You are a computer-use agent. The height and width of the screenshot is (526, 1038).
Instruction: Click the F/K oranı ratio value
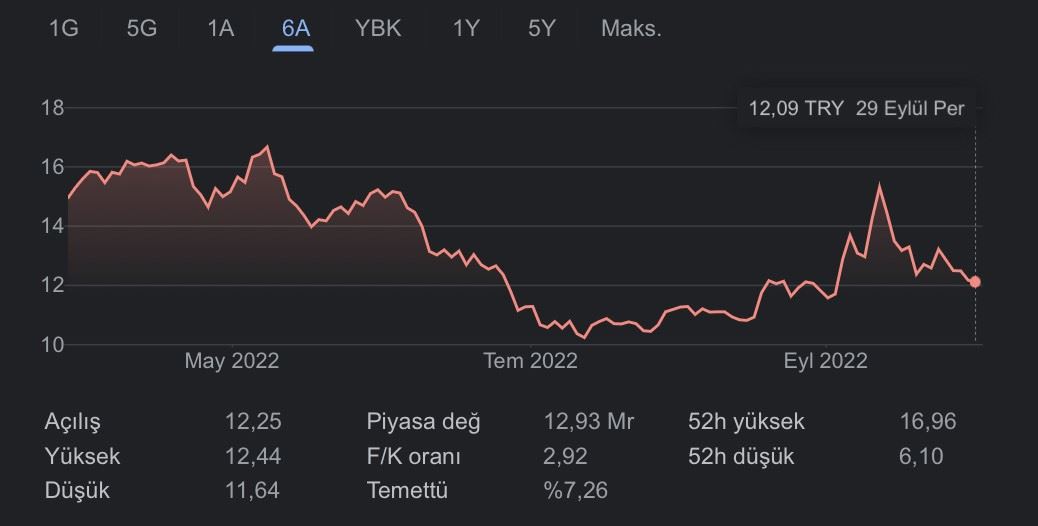(x=565, y=456)
